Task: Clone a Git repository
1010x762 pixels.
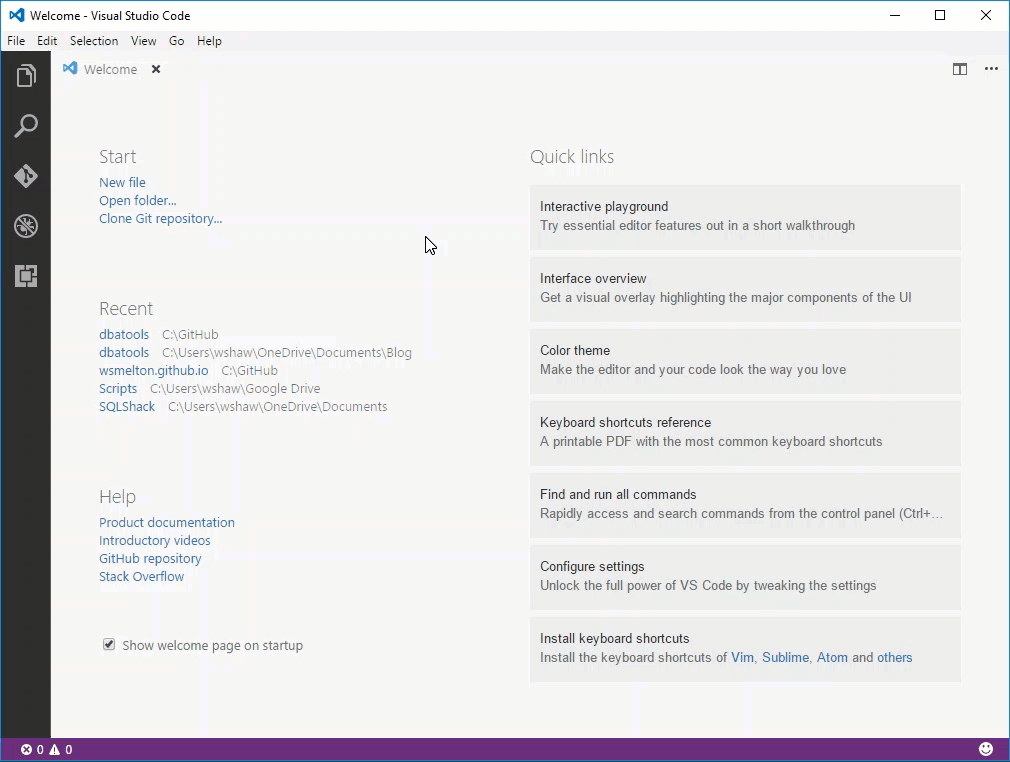Action: (x=160, y=218)
